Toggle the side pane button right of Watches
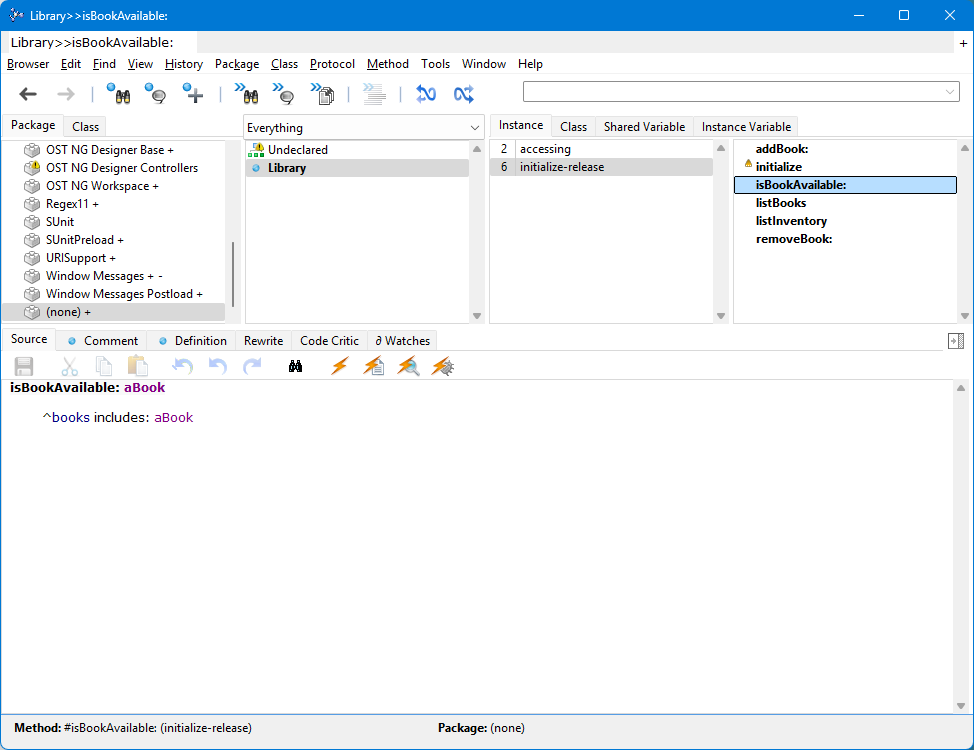The height and width of the screenshot is (750, 974). [x=955, y=341]
